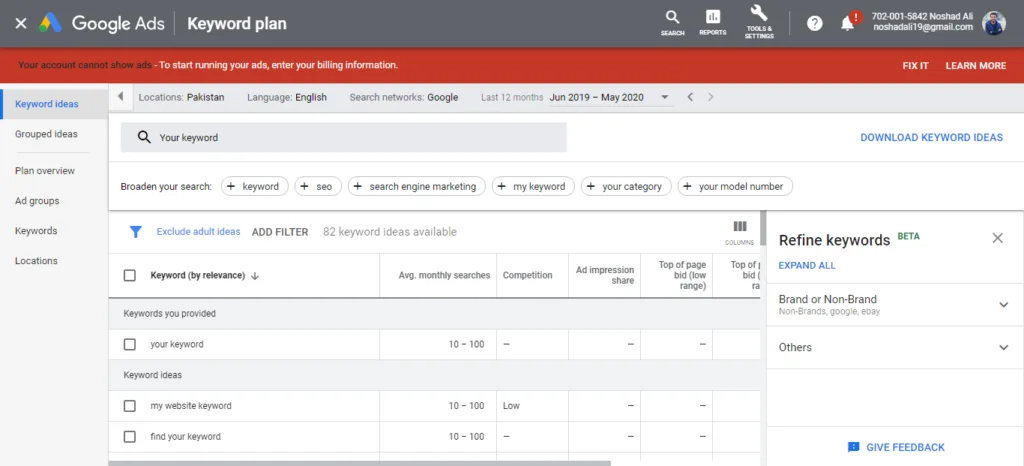Close the Refine keywords panel
This screenshot has width=1024, height=466.
tap(997, 238)
